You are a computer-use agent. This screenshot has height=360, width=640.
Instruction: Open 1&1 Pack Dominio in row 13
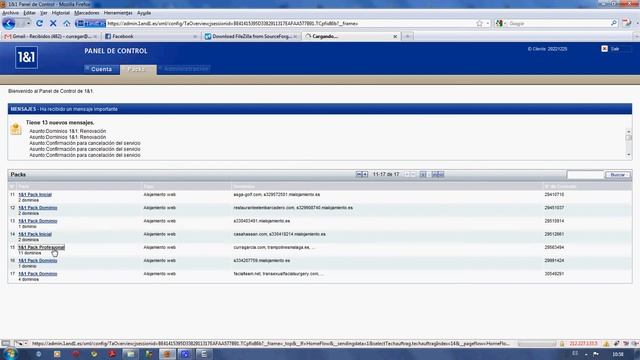[38, 221]
